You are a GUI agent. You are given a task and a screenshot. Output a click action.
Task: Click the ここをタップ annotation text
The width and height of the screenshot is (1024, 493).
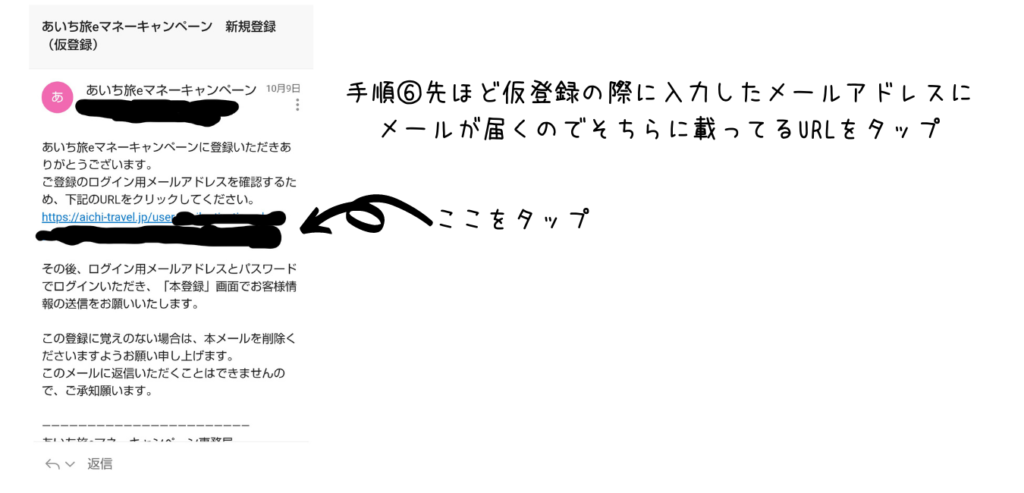(x=515, y=218)
